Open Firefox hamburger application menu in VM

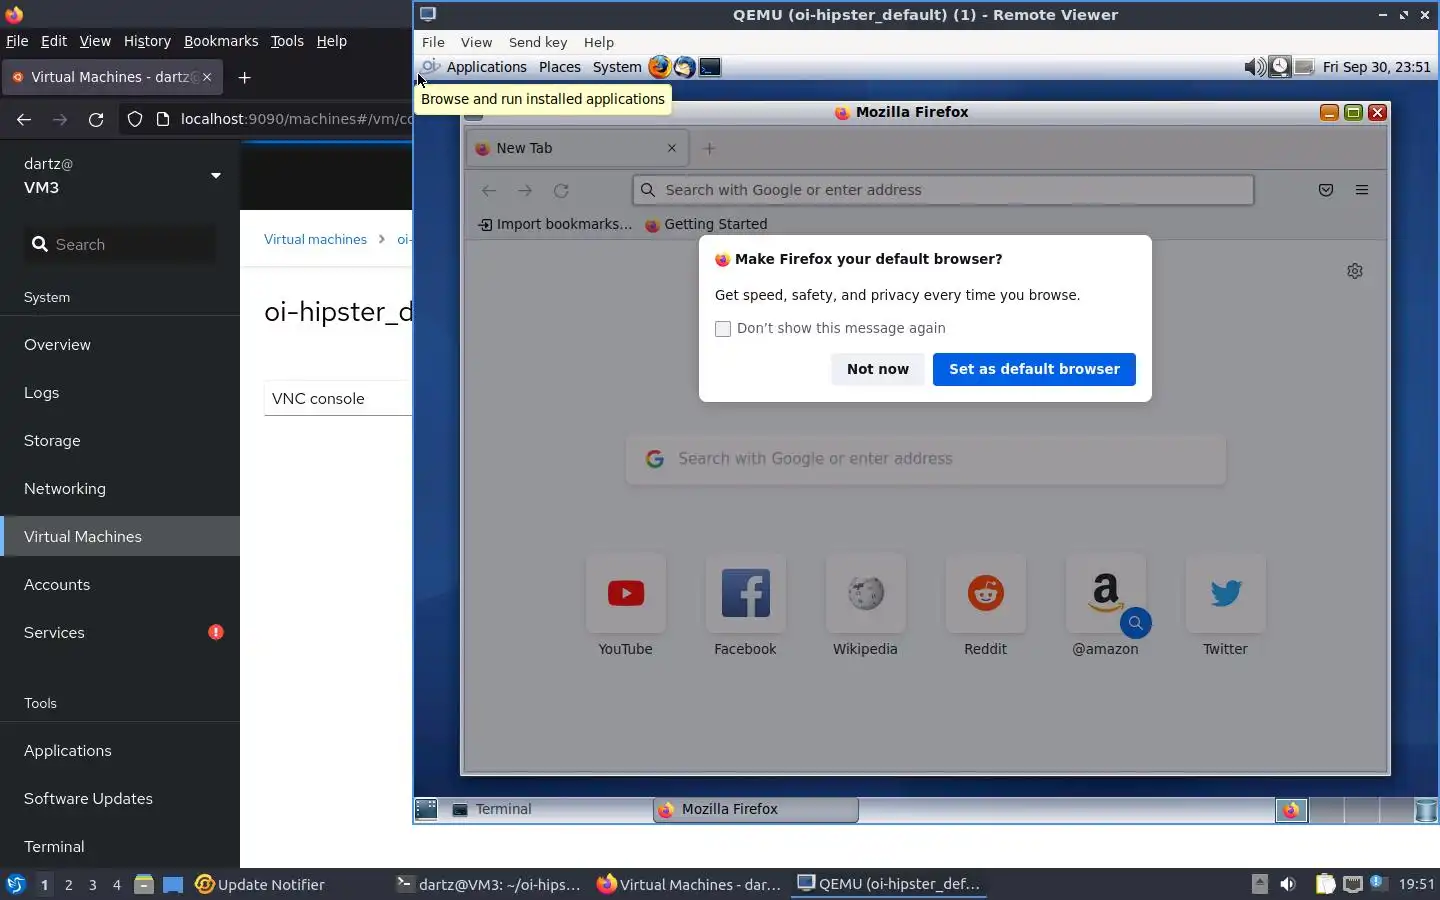[1362, 190]
